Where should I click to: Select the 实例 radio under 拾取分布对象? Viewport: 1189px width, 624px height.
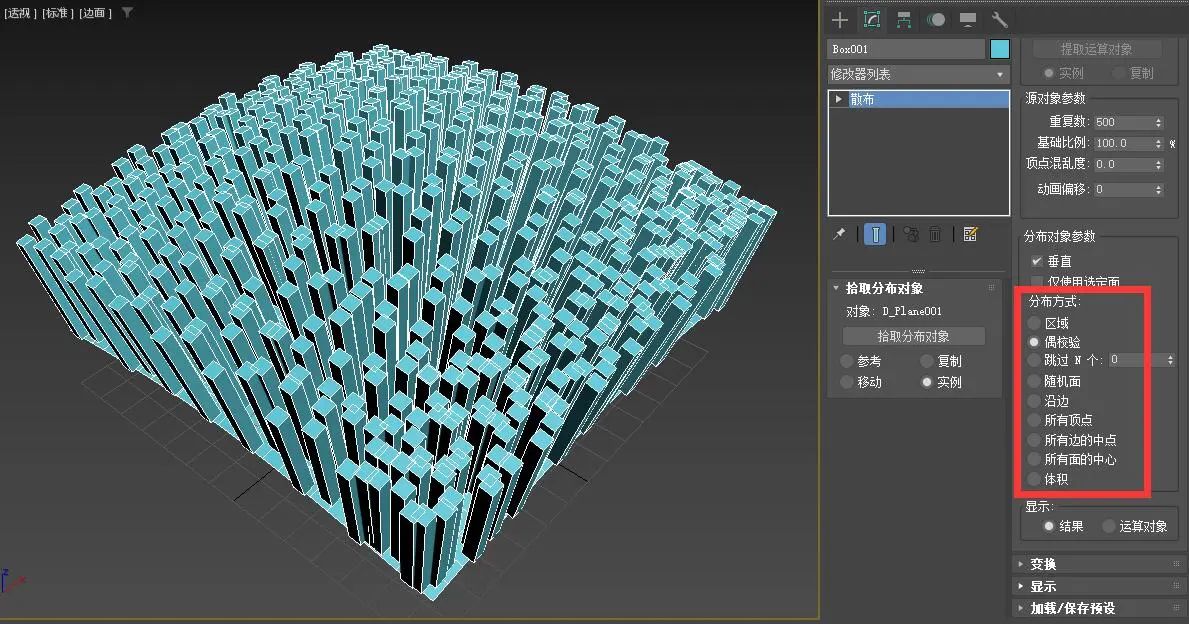927,382
